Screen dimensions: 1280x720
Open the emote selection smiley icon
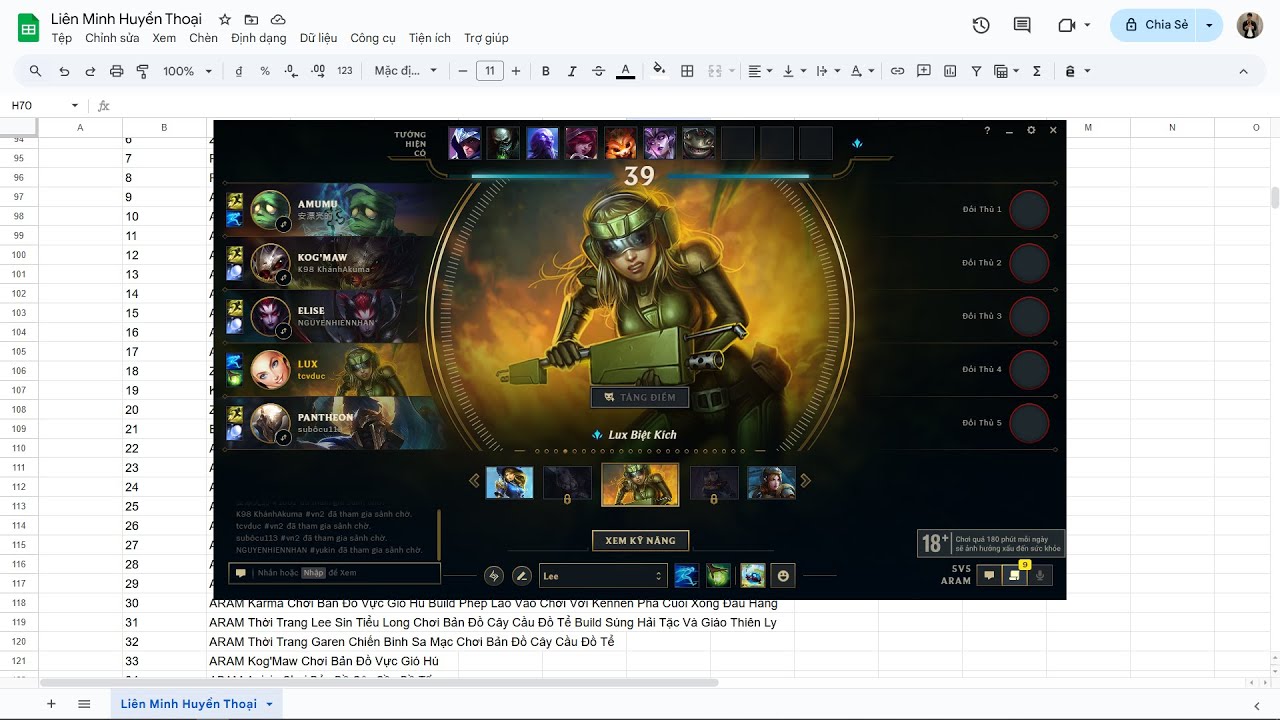(x=783, y=576)
